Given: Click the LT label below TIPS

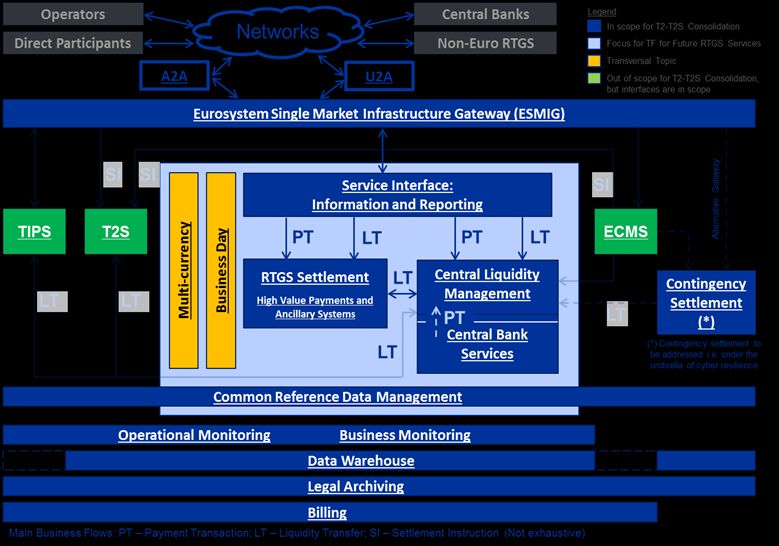Looking at the screenshot, I should 52,302.
